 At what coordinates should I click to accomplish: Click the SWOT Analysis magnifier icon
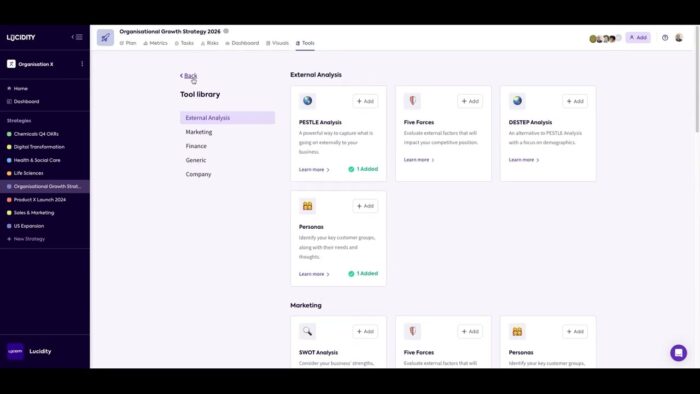click(x=307, y=331)
